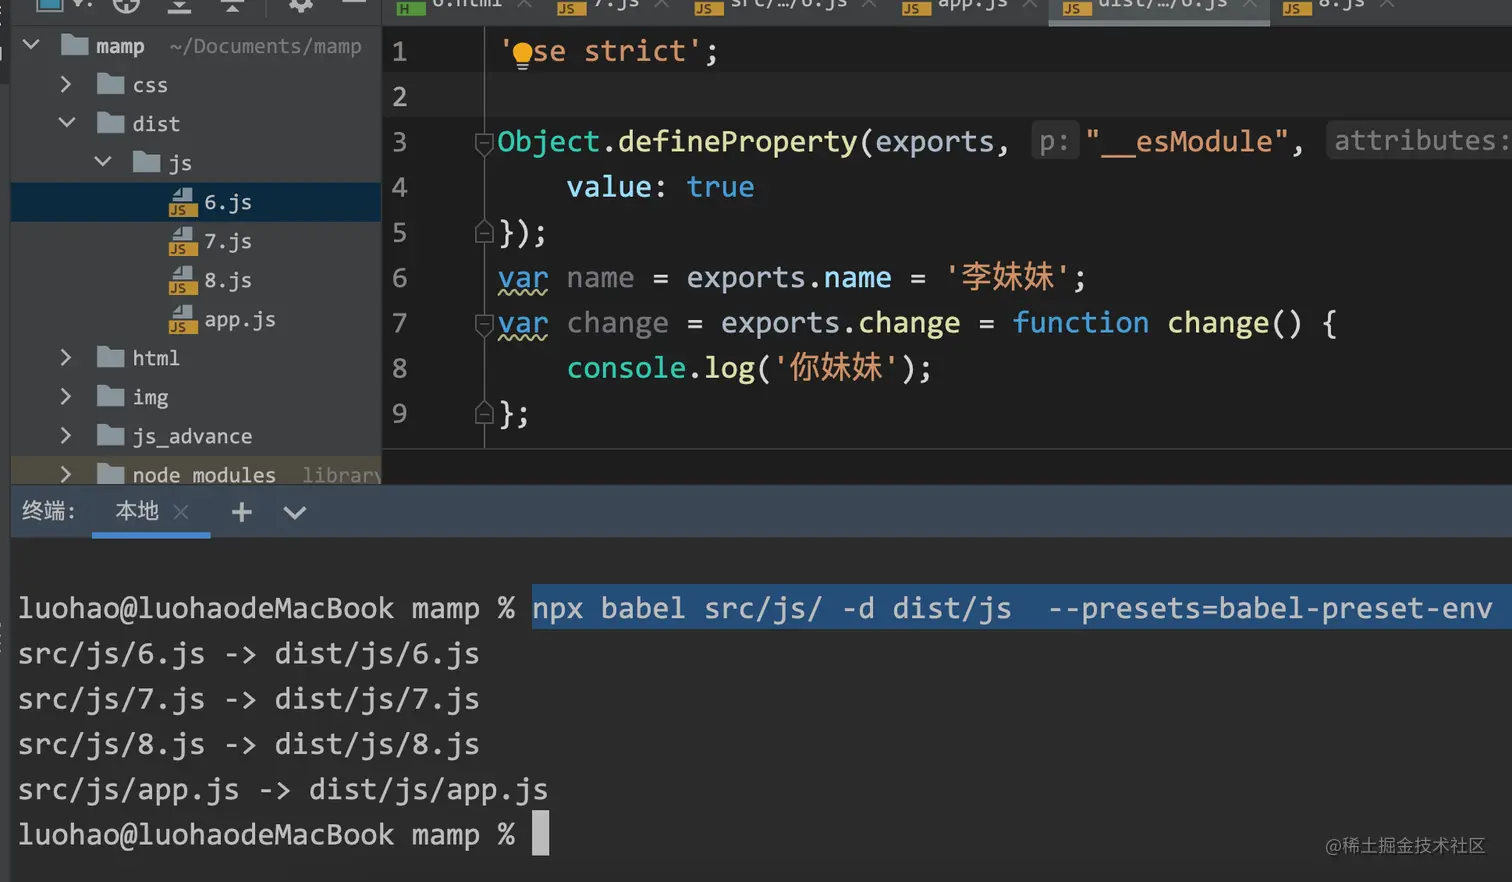Click the locate-in-project target icon
Viewport: 1512px width, 882px height.
click(x=126, y=5)
